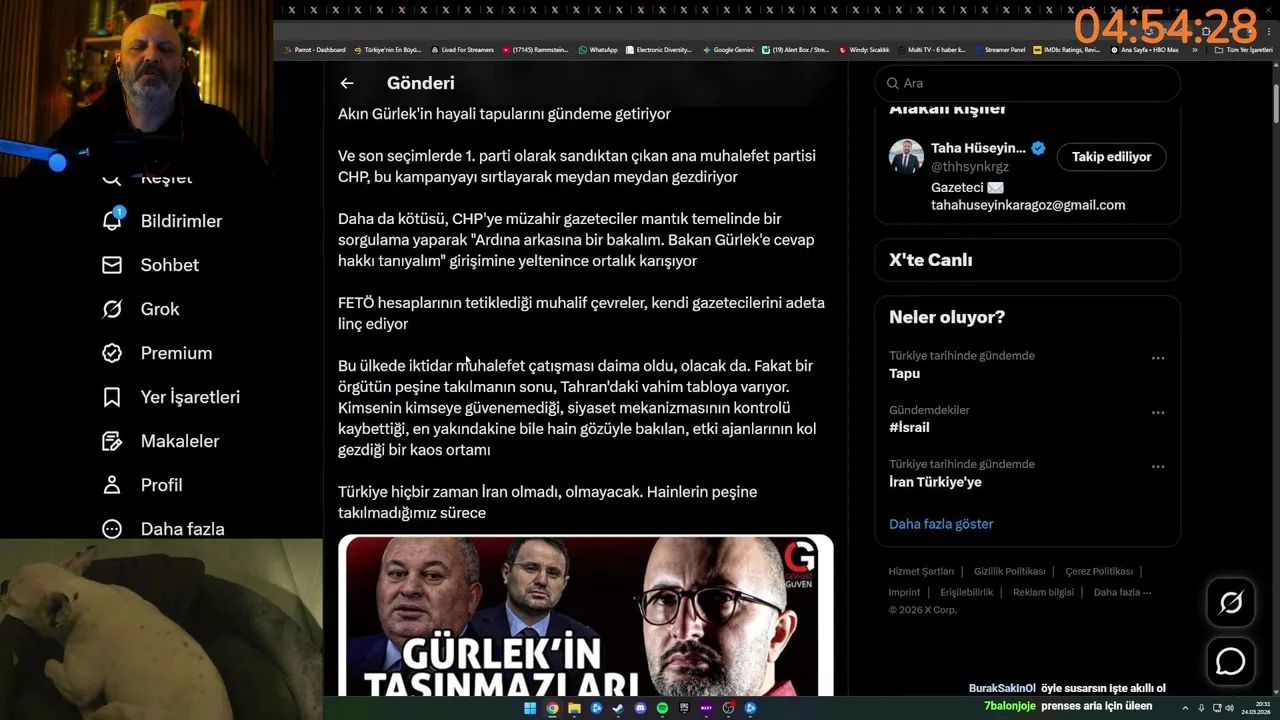
Task: Expand footer Daha fazla ··· menu
Action: [x=1122, y=592]
